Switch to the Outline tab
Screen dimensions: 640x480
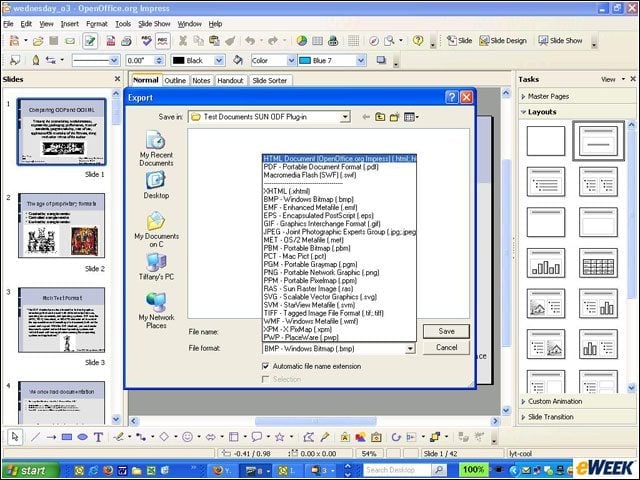coord(175,80)
